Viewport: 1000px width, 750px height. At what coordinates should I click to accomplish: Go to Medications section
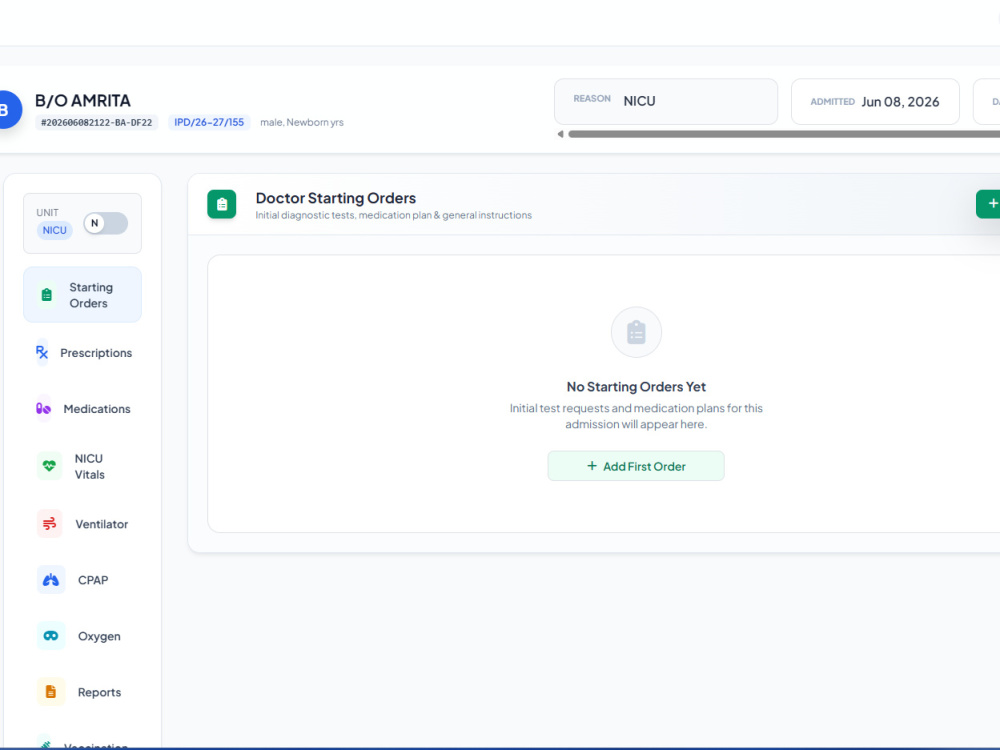click(x=82, y=408)
